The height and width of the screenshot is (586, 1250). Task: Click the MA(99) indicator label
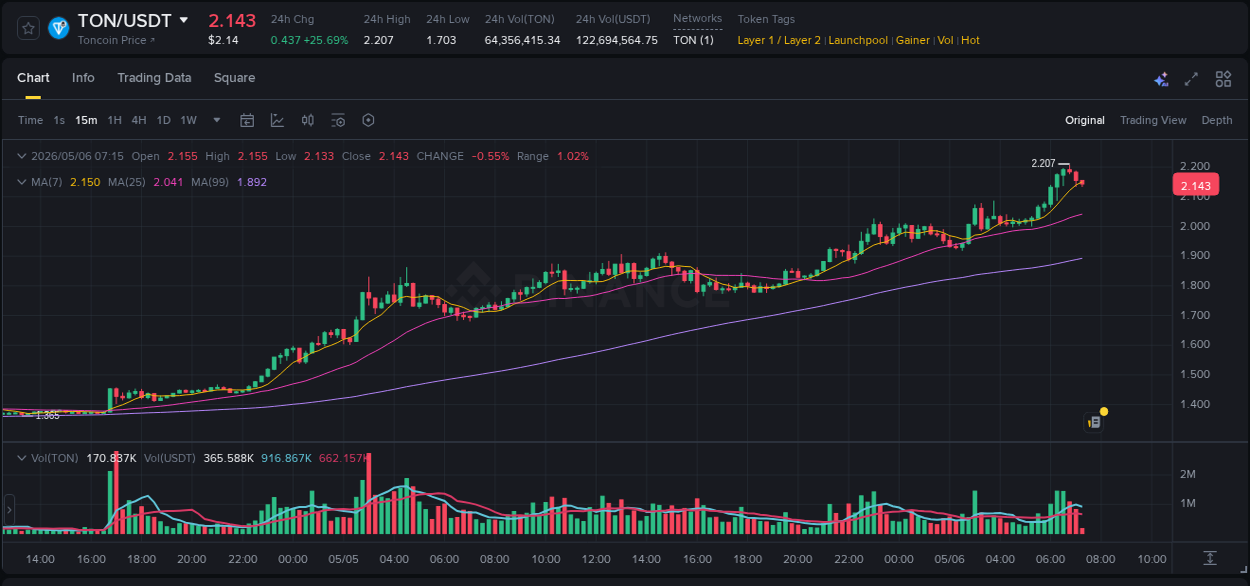tap(211, 182)
